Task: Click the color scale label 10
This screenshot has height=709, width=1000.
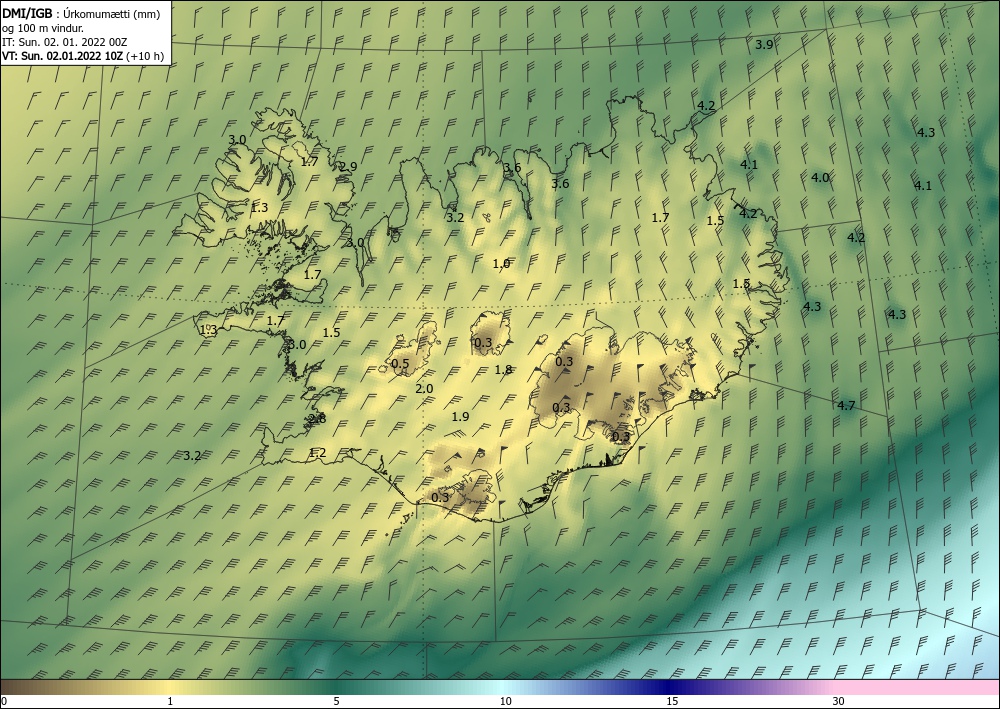Action: tap(505, 702)
